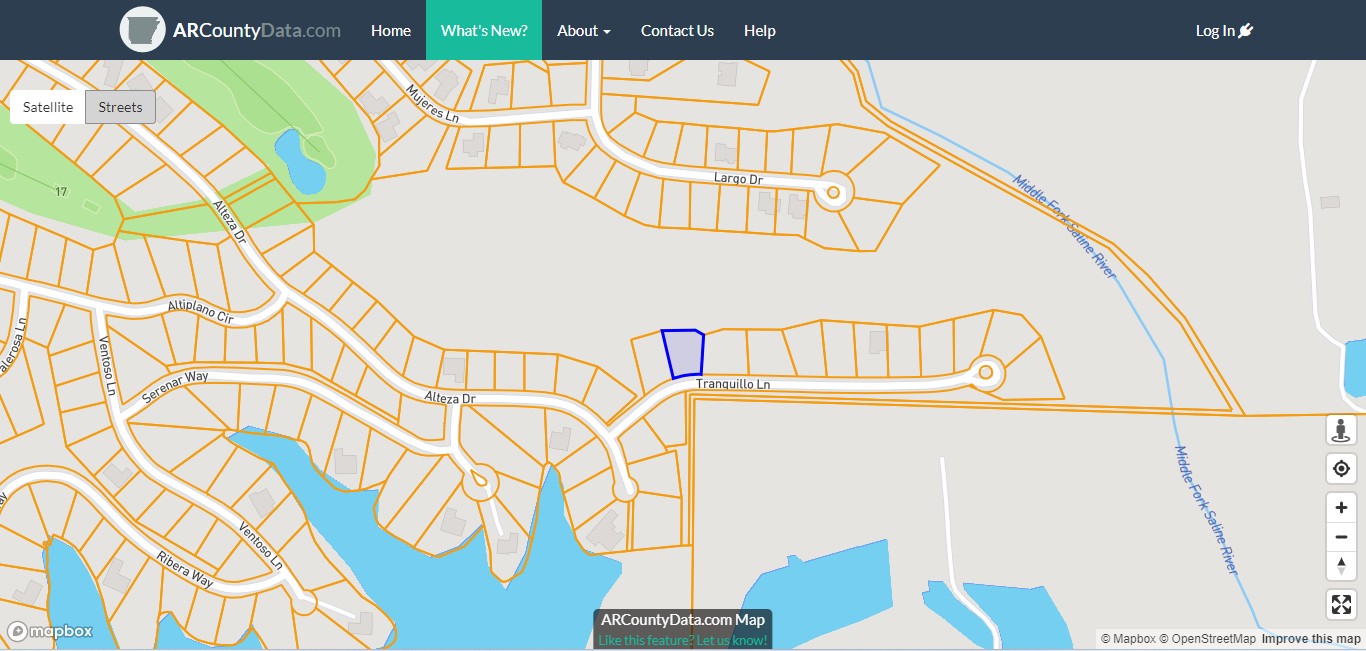Image resolution: width=1366 pixels, height=651 pixels.
Task: Open the Contact Us page
Action: click(x=677, y=30)
